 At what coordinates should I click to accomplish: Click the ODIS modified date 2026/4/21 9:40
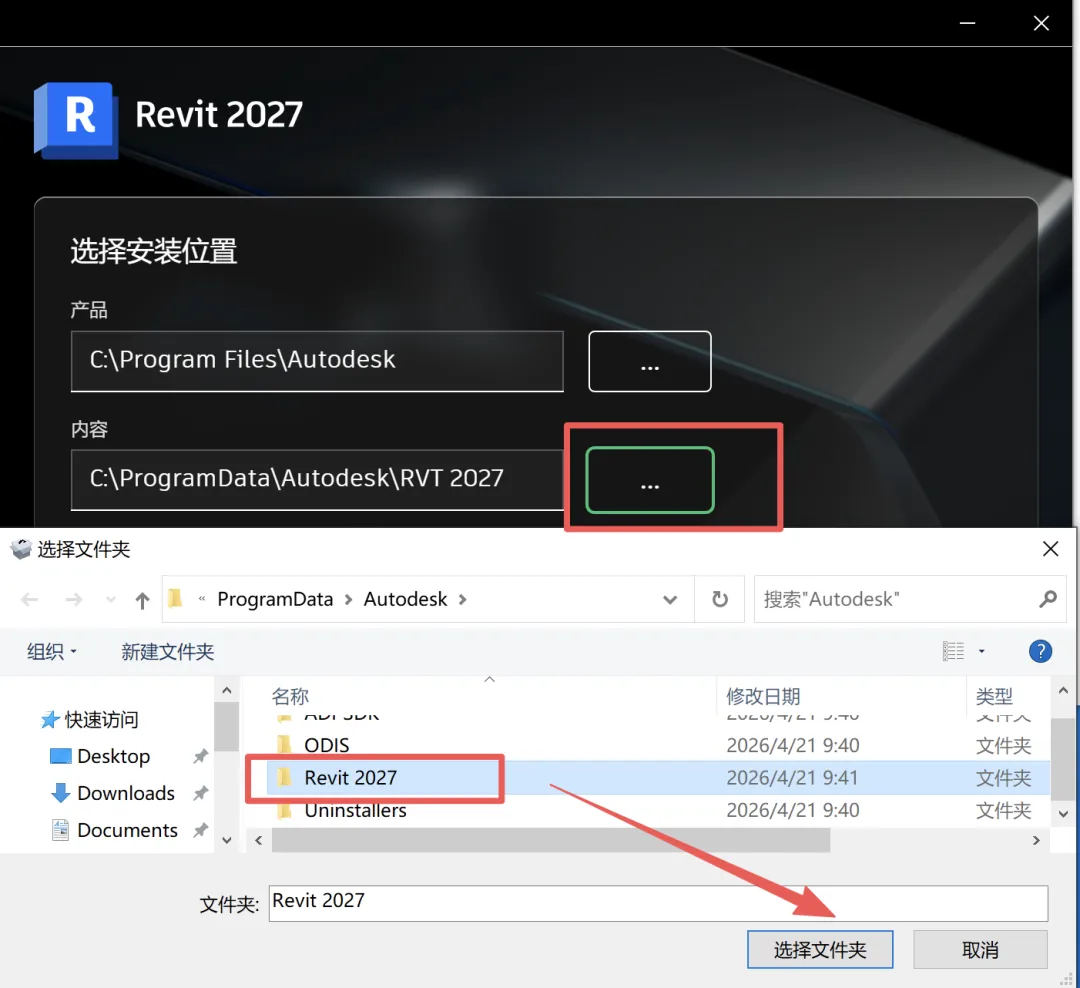(793, 745)
